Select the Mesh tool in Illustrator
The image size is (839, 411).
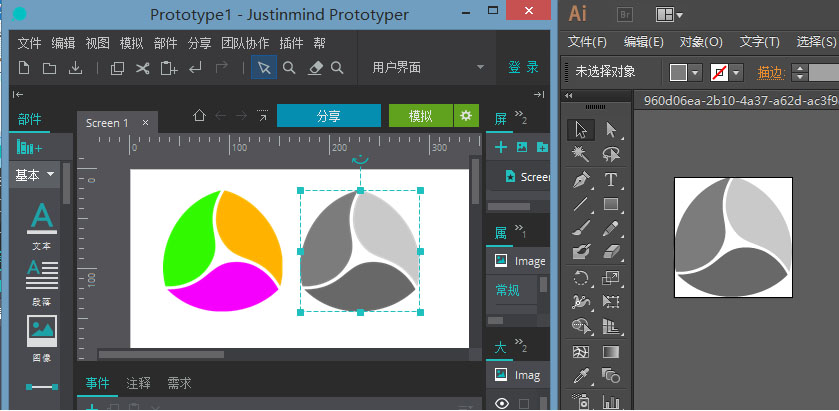[x=581, y=352]
